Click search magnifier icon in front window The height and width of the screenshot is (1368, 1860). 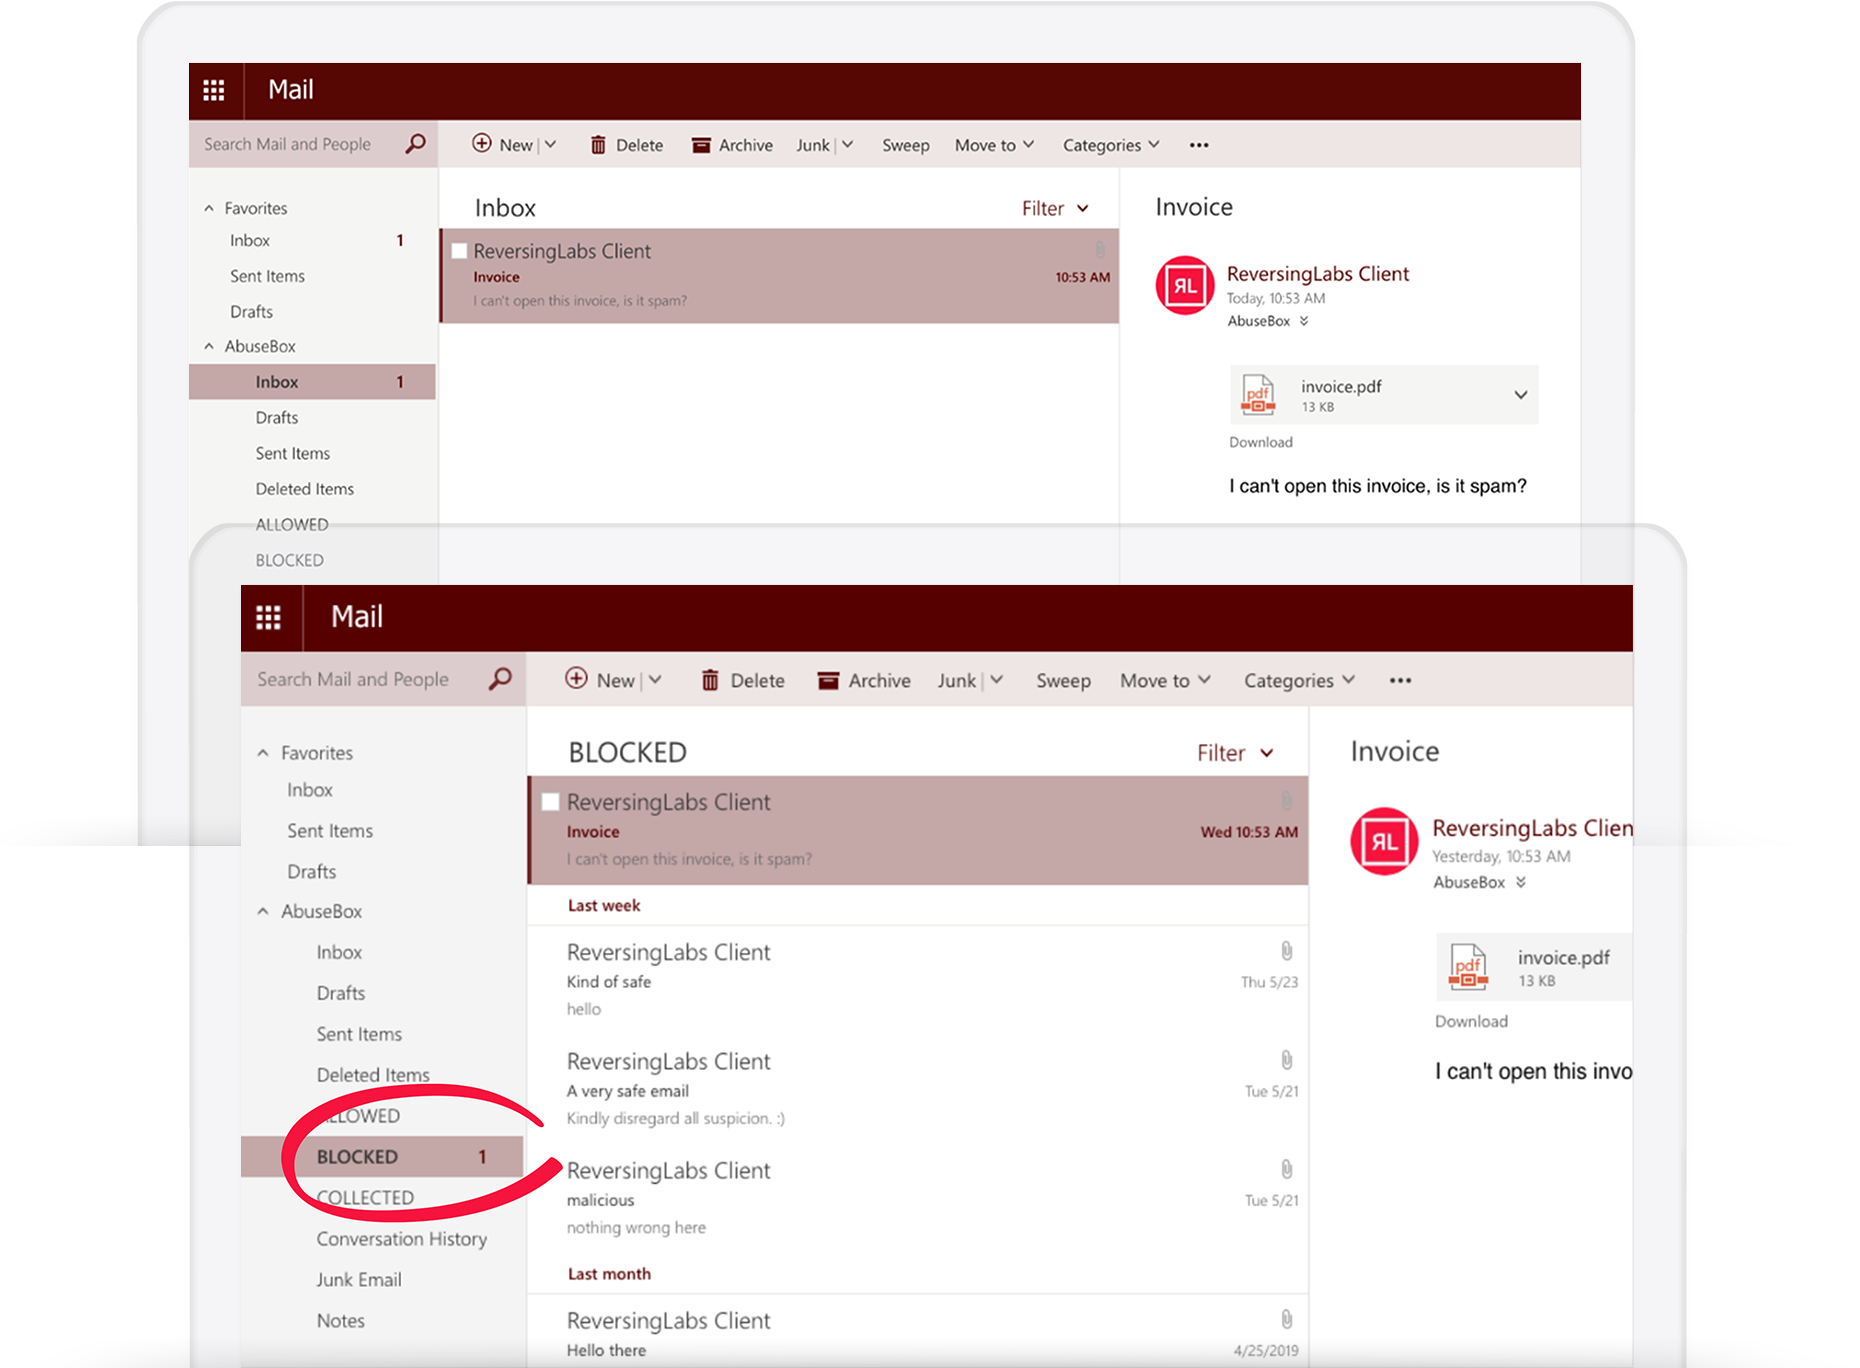[500, 679]
